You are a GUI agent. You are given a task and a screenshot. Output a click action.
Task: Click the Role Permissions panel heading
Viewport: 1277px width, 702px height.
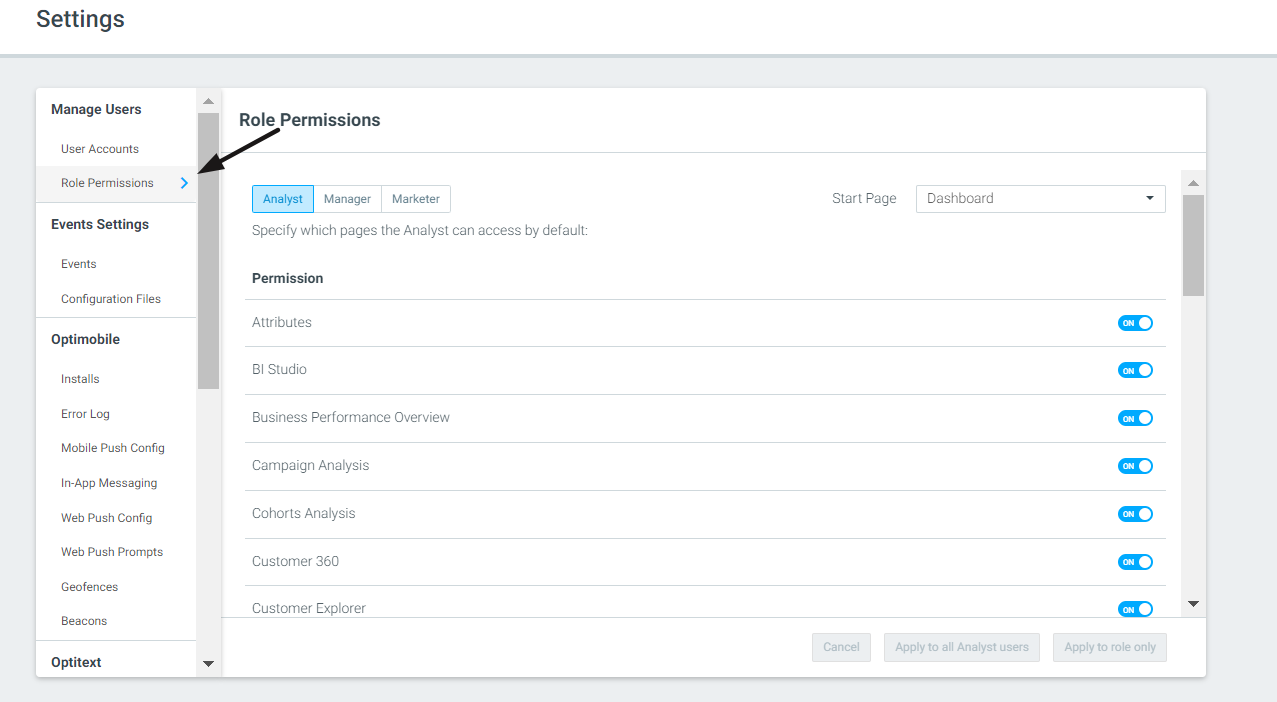coord(310,120)
